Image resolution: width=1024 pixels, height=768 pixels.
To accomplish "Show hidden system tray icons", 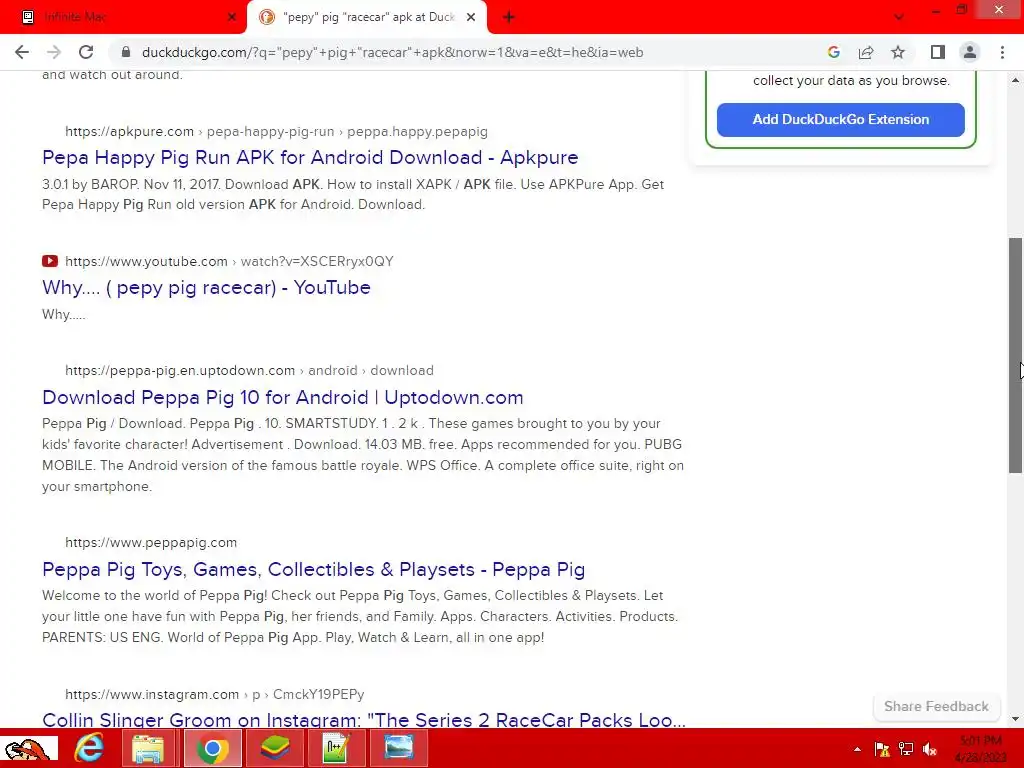I will click(x=857, y=750).
